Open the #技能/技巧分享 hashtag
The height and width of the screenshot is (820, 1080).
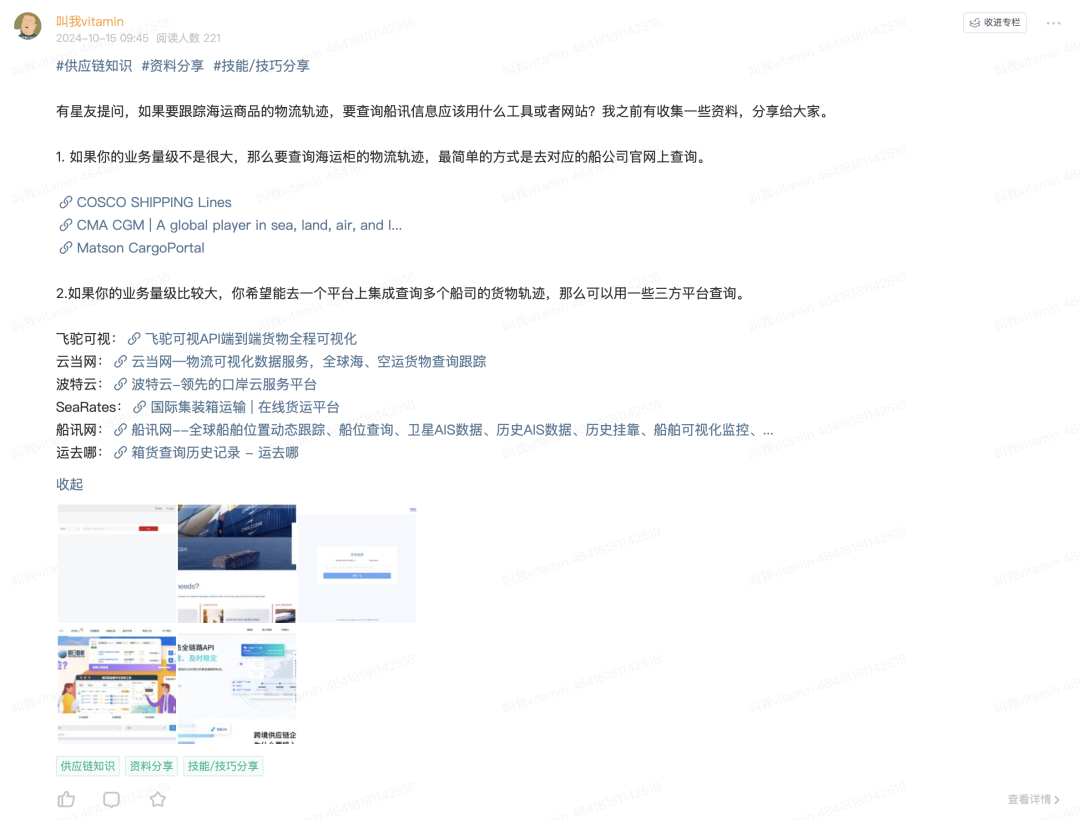point(261,65)
